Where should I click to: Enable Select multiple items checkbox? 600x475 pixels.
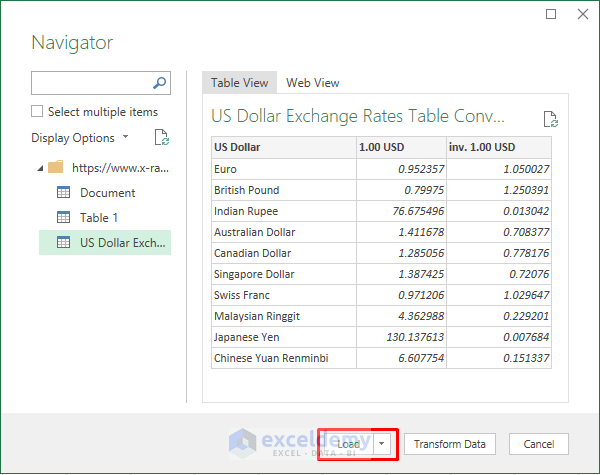click(37, 111)
